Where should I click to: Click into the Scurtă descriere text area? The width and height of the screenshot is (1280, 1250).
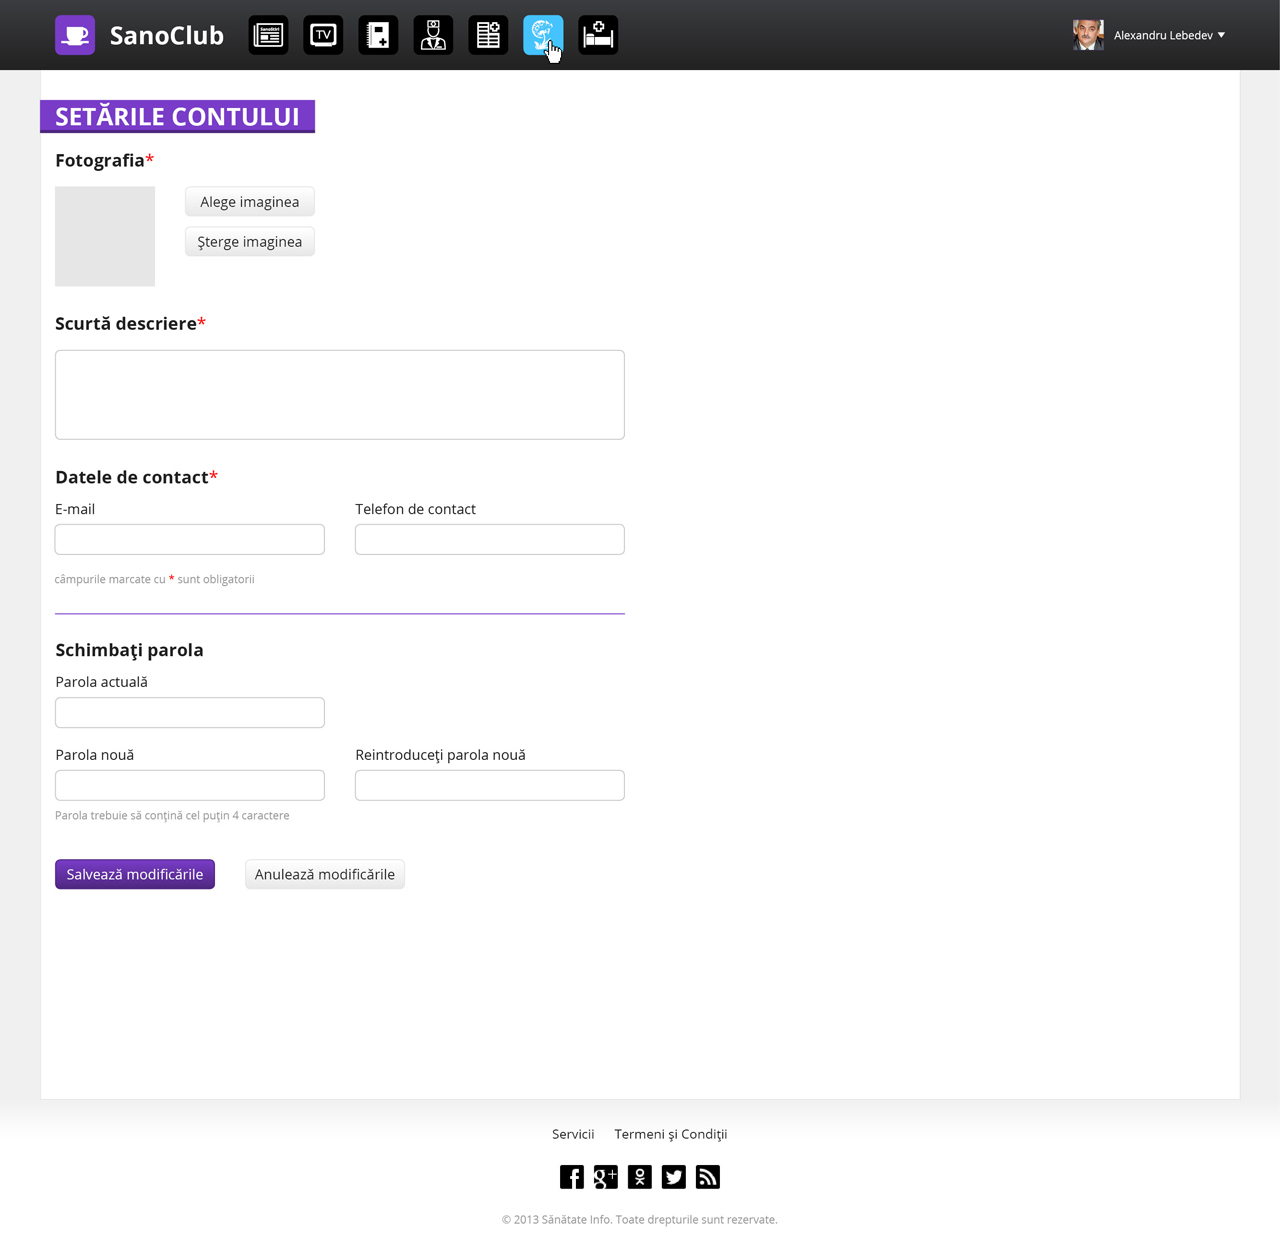tap(340, 394)
